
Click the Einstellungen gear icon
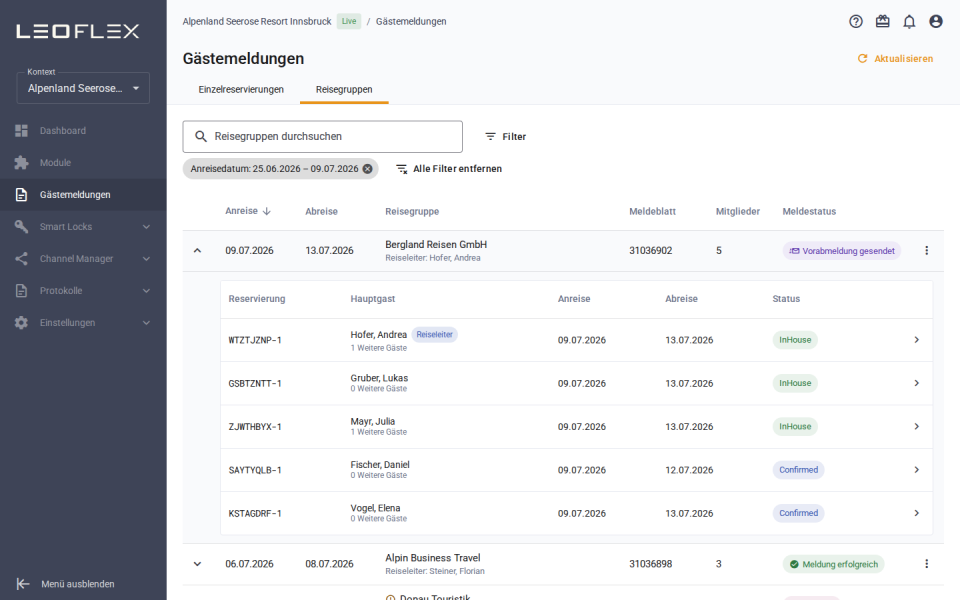(21, 323)
